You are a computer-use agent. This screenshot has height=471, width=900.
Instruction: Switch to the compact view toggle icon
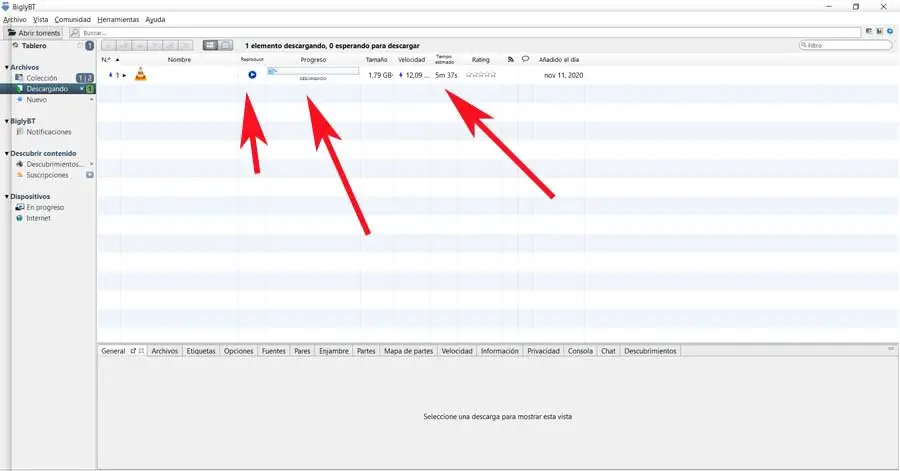pyautogui.click(x=227, y=45)
